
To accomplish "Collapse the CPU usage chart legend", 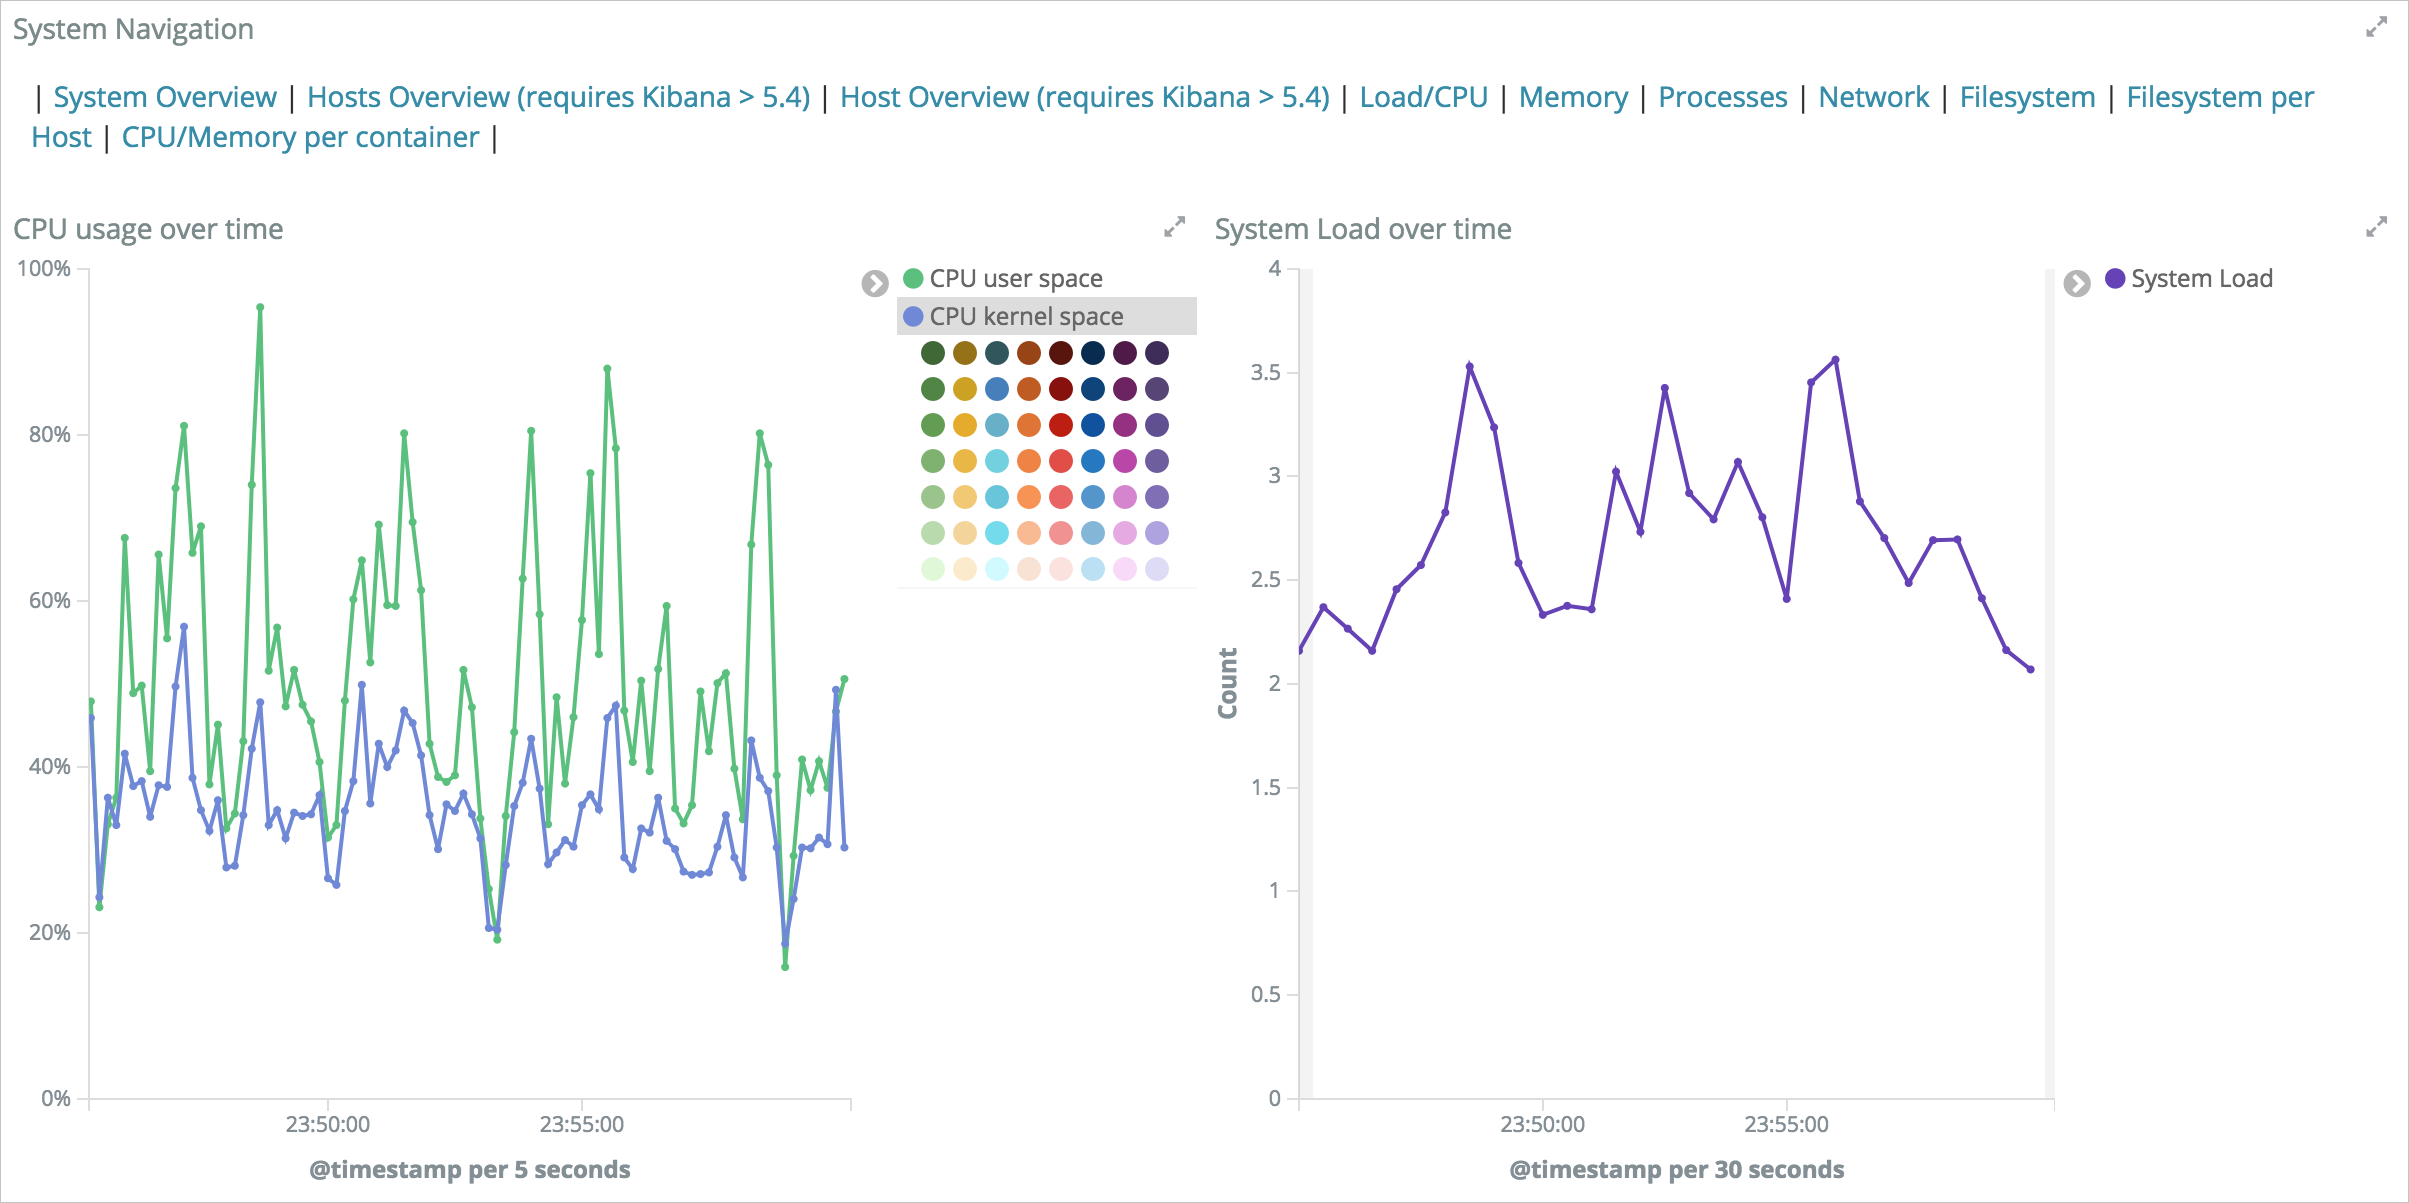I will pos(875,284).
